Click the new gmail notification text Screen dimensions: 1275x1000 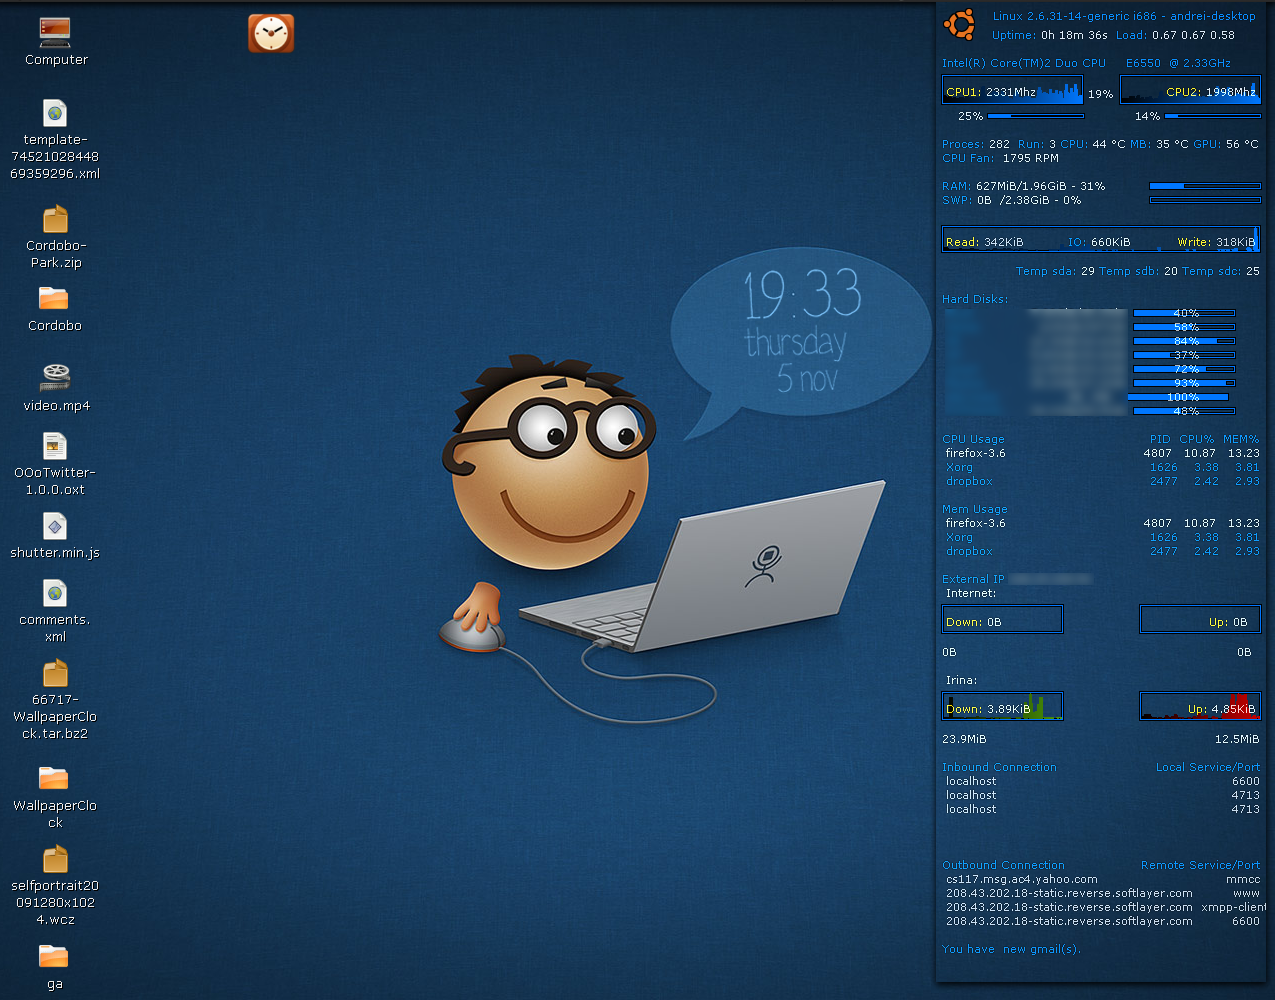pos(1011,949)
